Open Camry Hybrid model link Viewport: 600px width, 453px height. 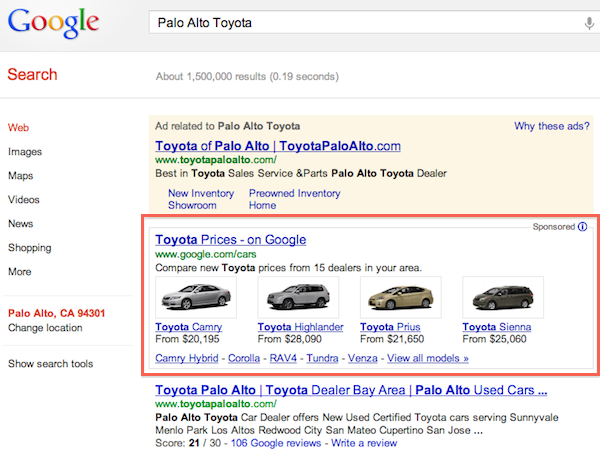pyautogui.click(x=187, y=358)
